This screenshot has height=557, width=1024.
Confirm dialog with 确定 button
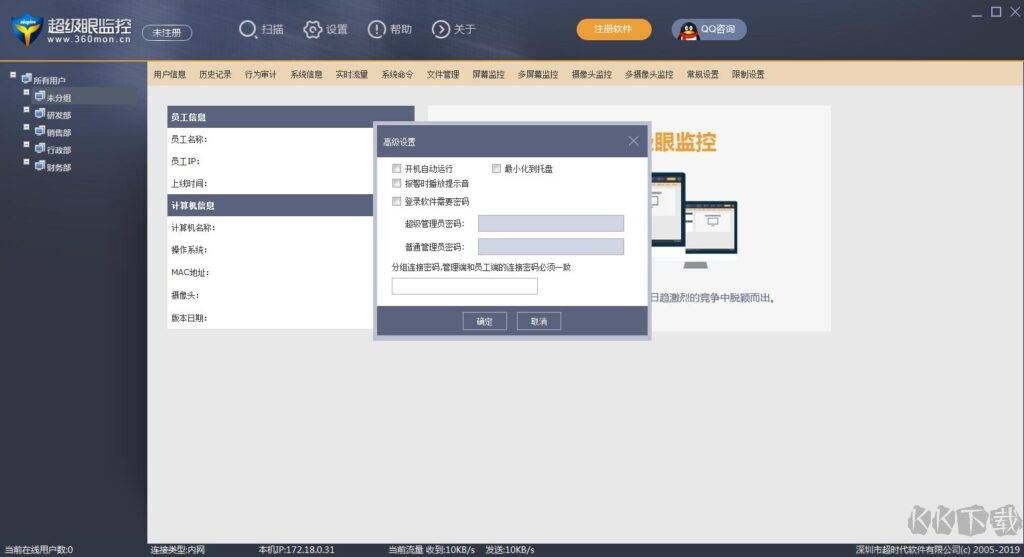pos(485,321)
